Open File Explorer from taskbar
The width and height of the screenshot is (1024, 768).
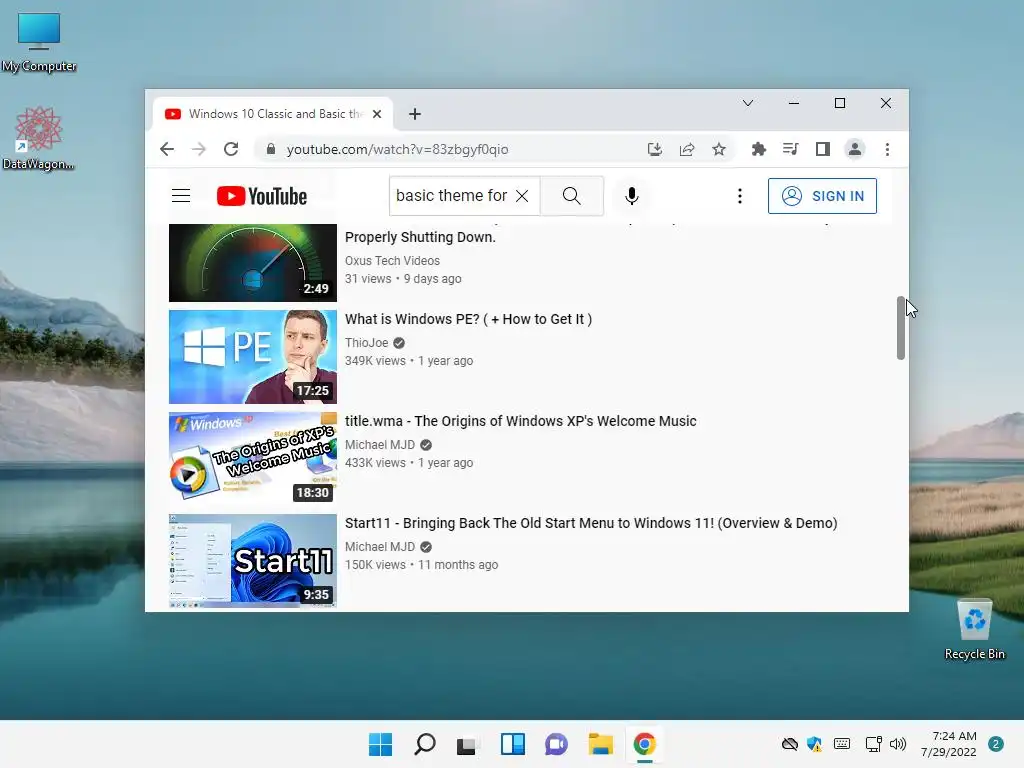point(600,744)
